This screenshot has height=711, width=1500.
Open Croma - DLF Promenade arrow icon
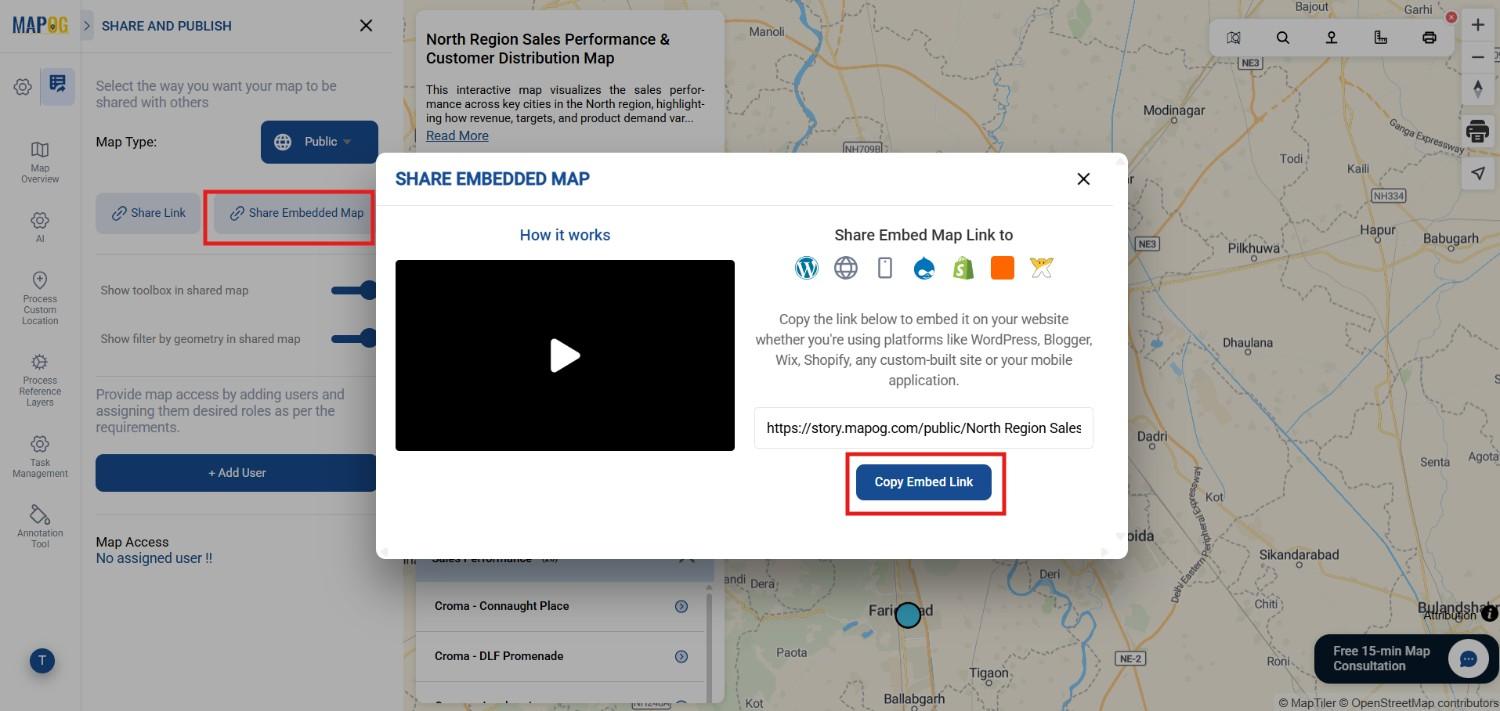tap(681, 656)
